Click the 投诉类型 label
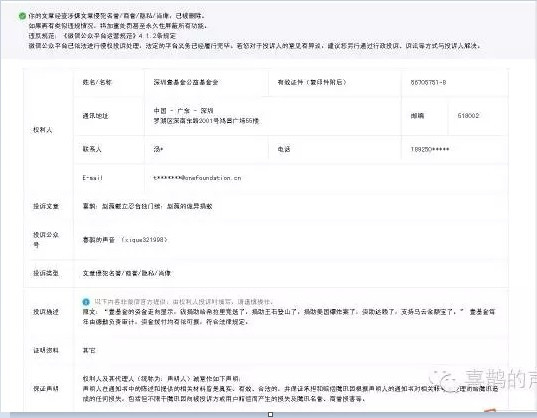 pos(46,273)
